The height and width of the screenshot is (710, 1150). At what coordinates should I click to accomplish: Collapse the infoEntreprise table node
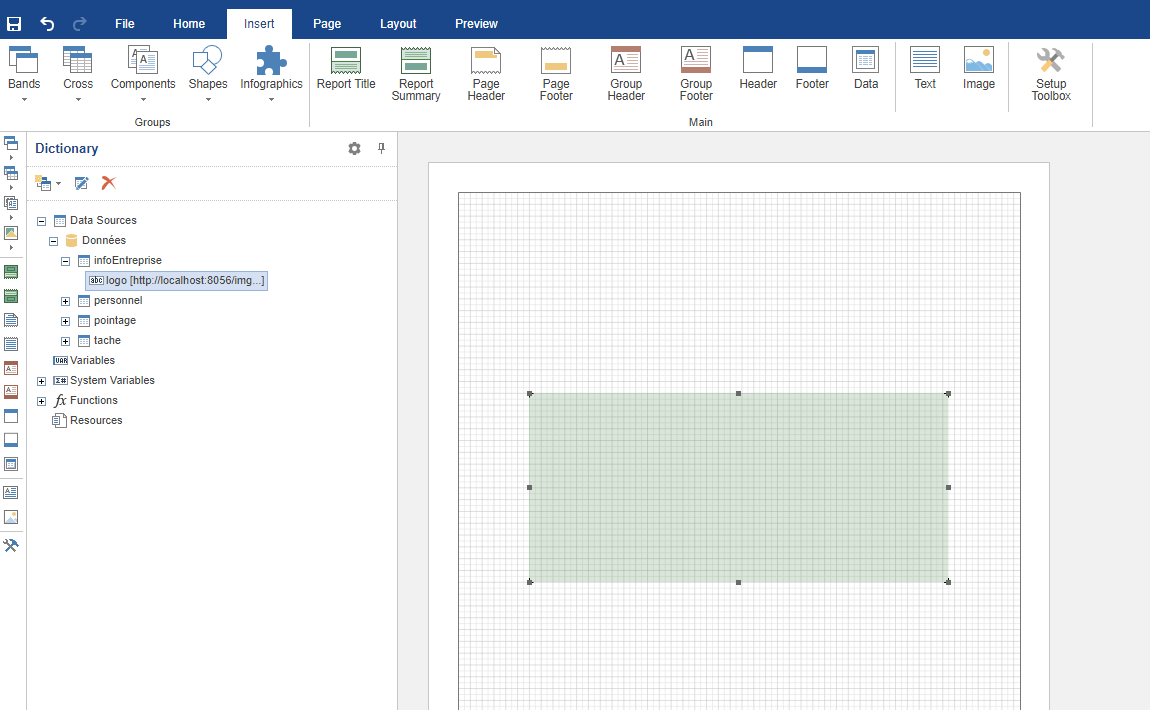tap(65, 261)
